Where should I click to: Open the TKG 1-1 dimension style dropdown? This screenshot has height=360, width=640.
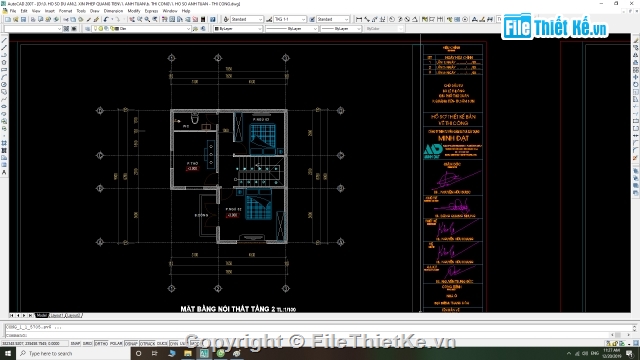[290, 19]
